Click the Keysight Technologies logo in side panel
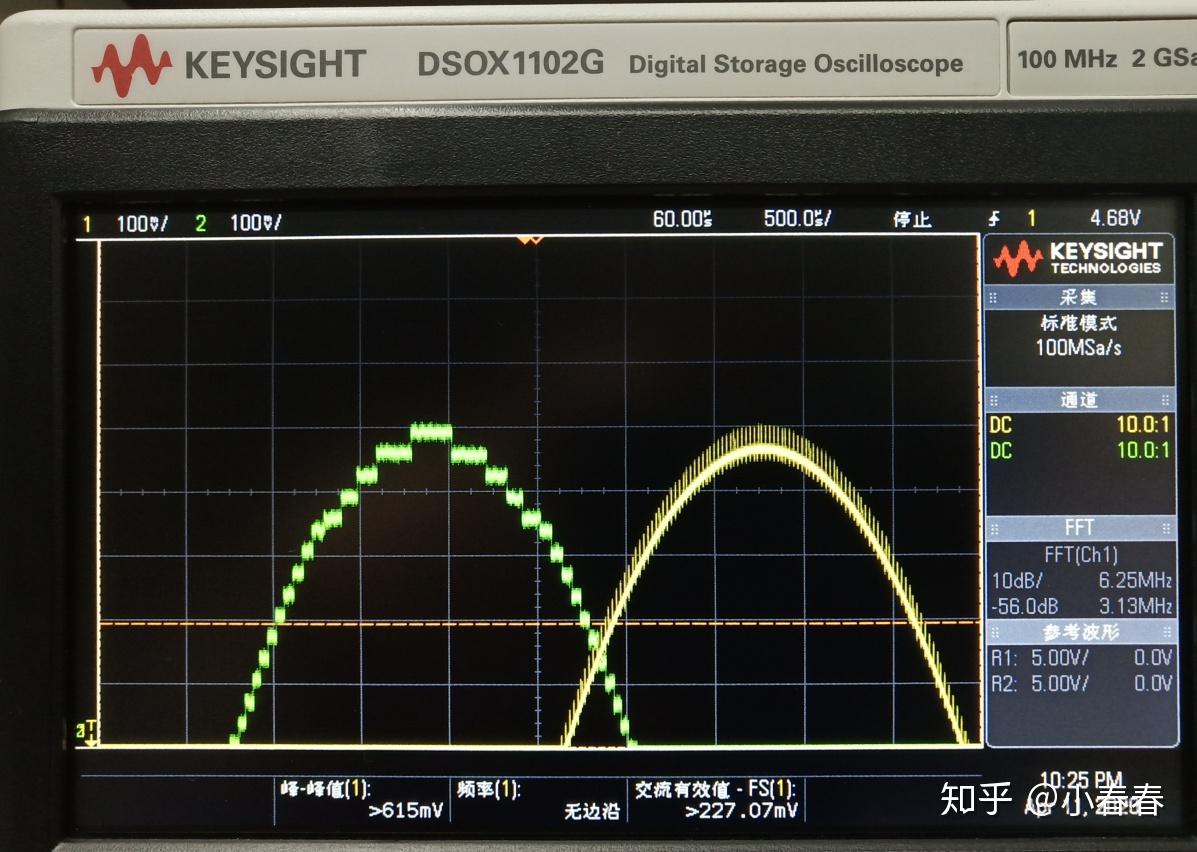This screenshot has width=1197, height=852. click(x=1078, y=259)
